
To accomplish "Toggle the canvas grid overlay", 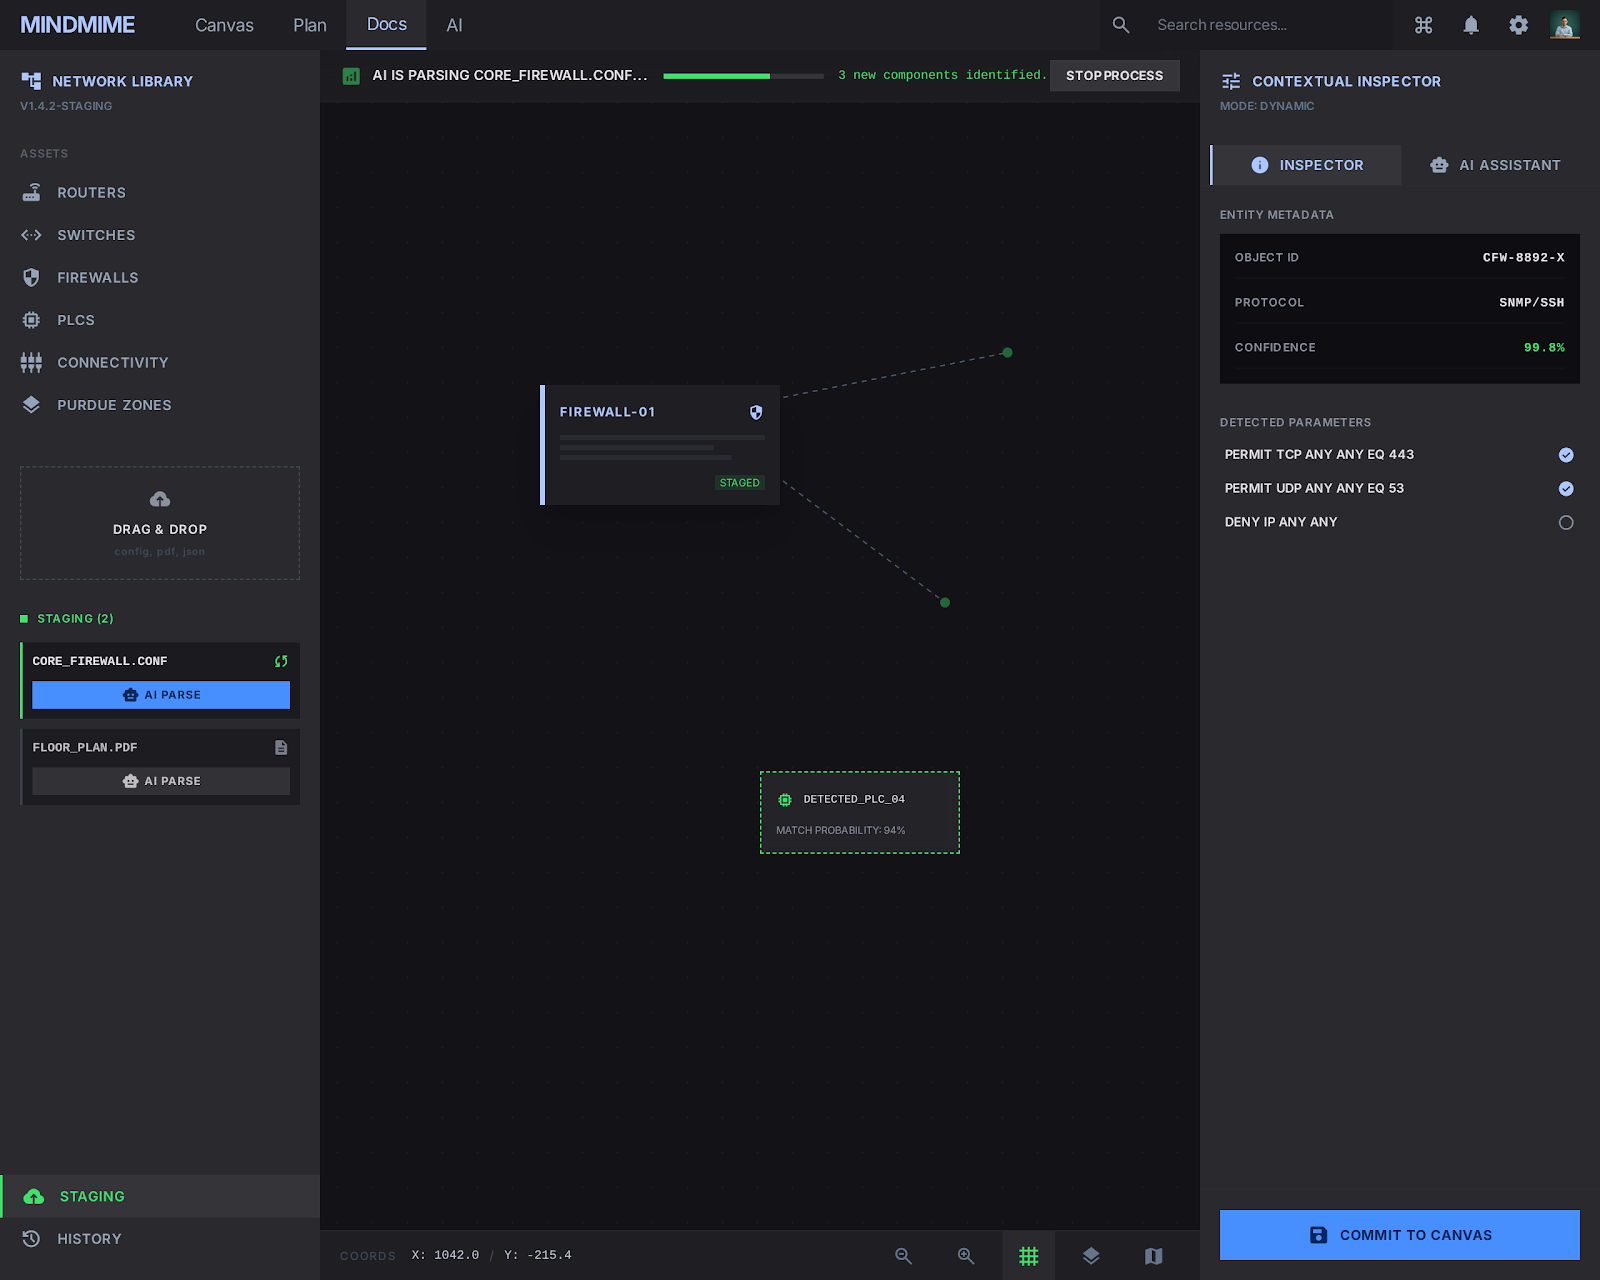I will (x=1029, y=1255).
